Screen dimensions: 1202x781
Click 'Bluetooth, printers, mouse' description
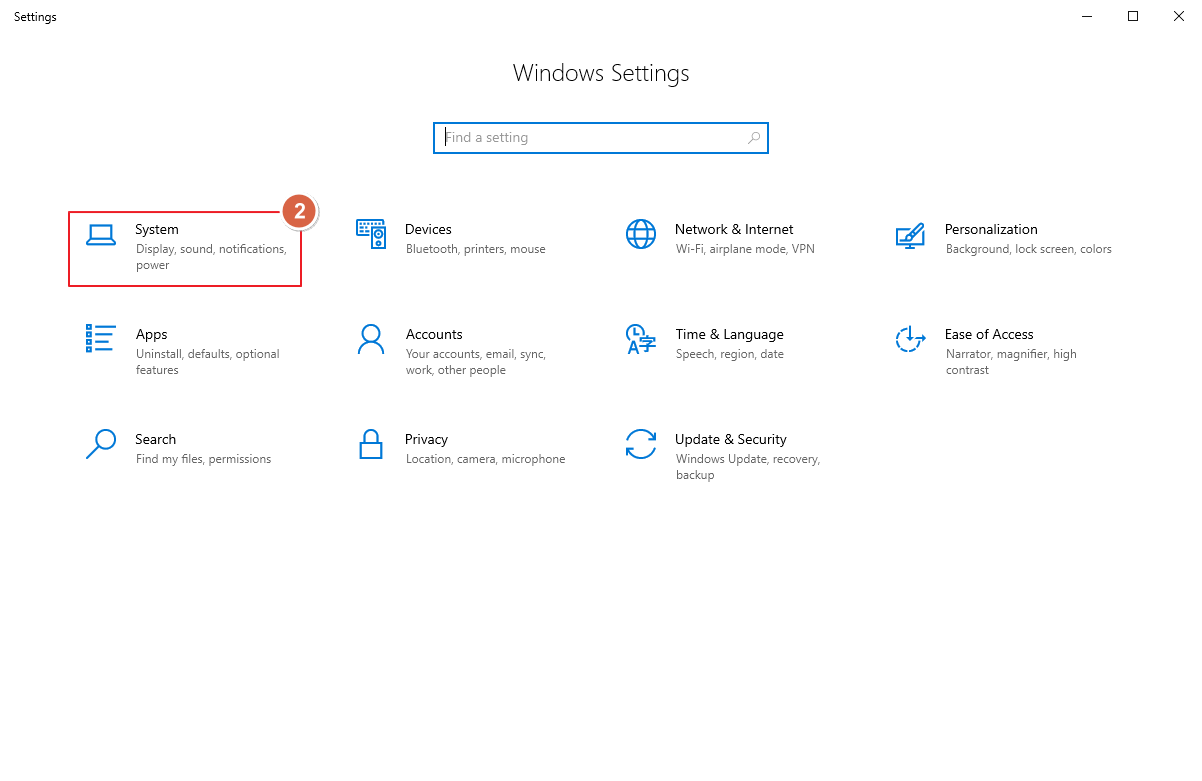476,249
